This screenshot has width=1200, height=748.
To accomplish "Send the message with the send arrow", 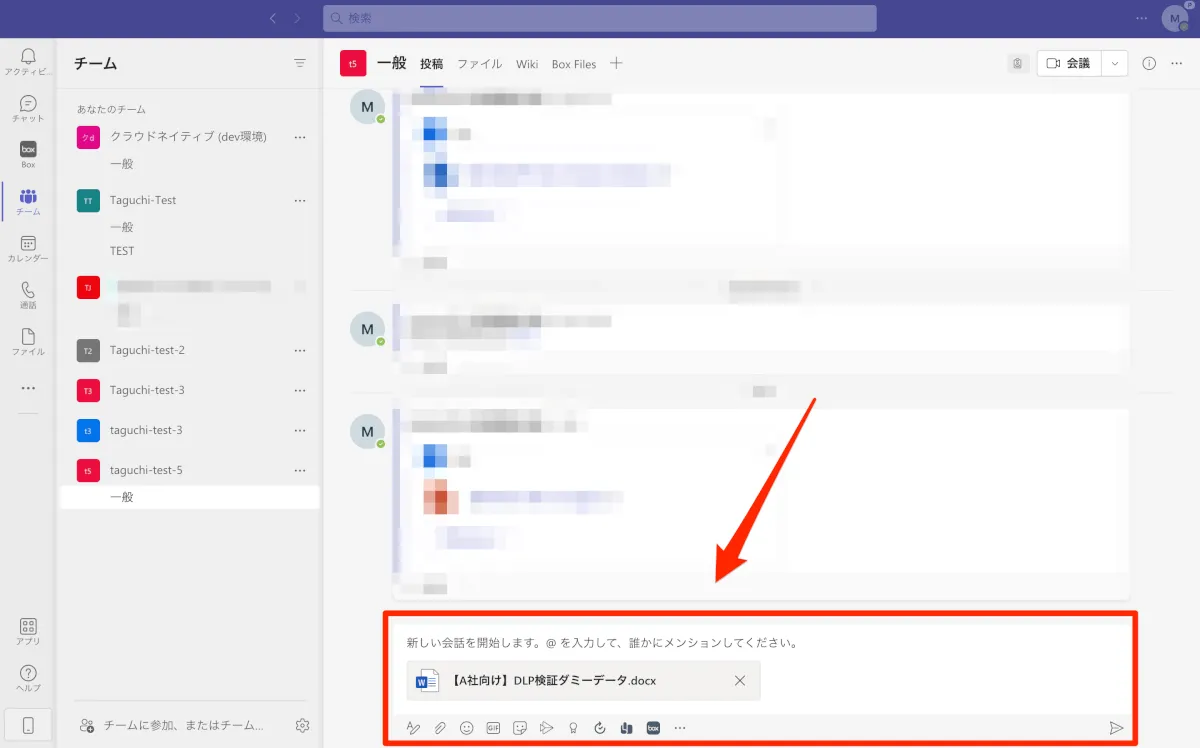I will (x=1117, y=728).
